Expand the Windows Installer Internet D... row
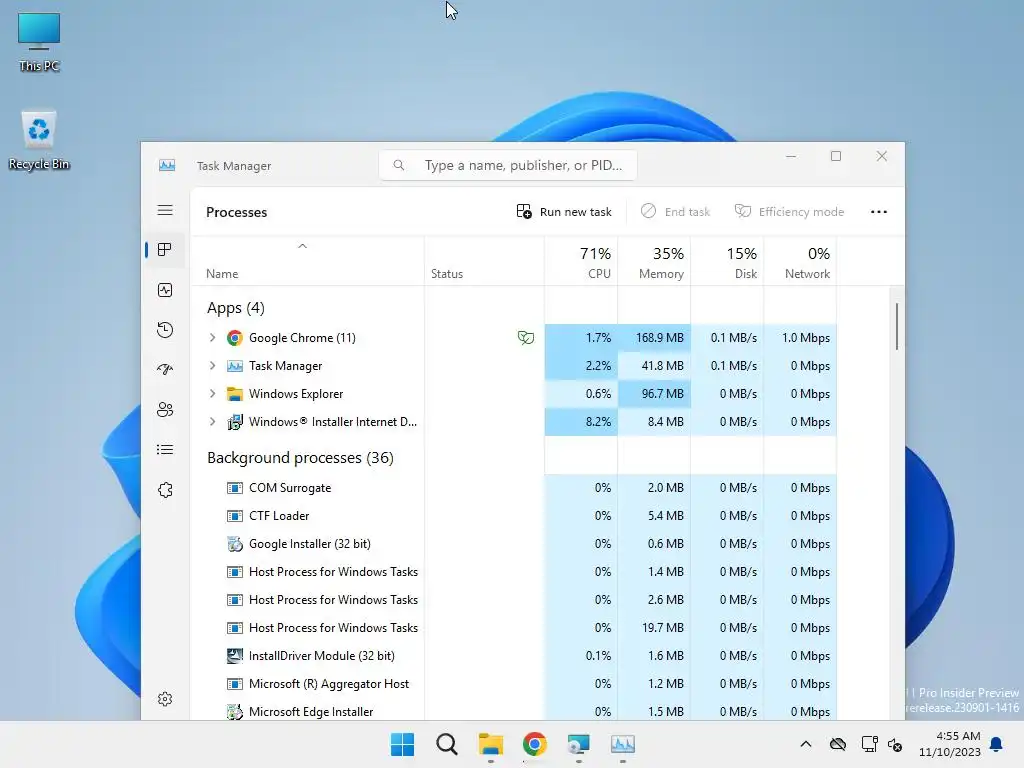Viewport: 1024px width, 768px height. tap(212, 422)
